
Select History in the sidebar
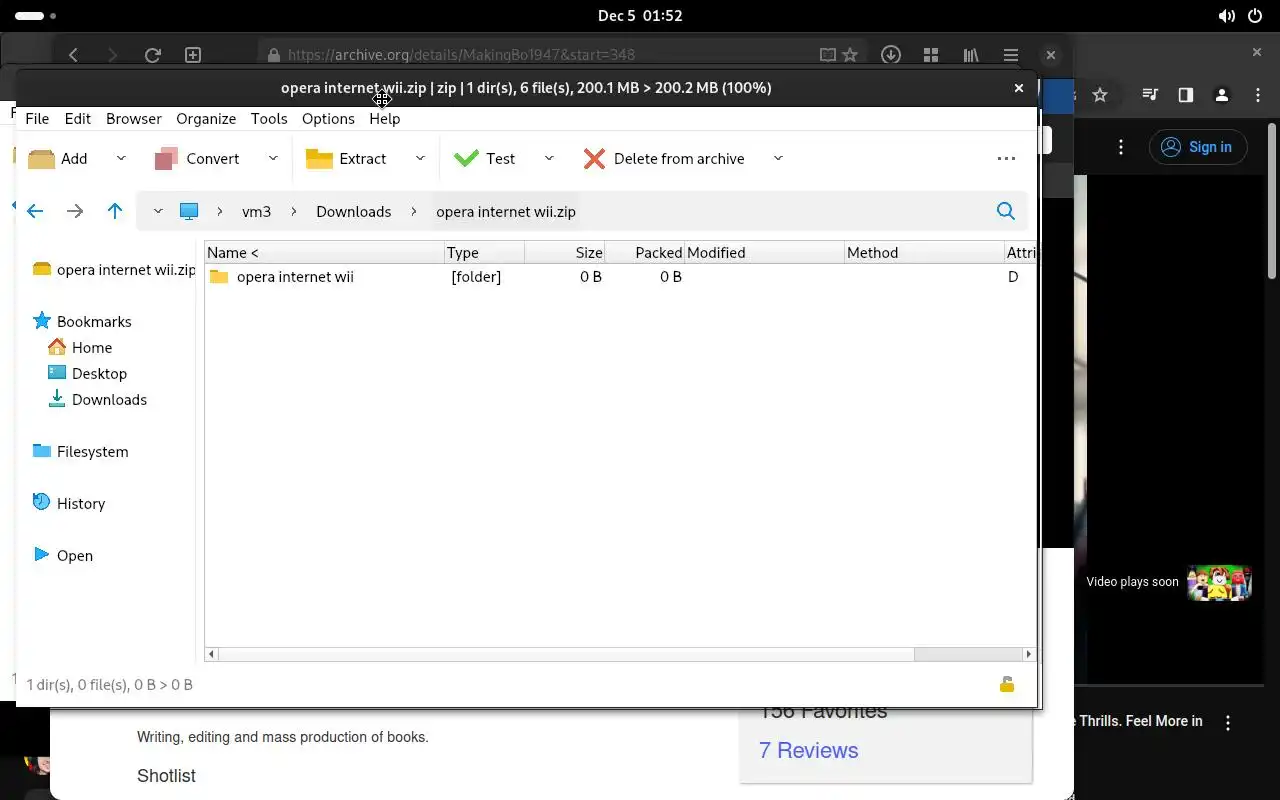(x=68, y=503)
